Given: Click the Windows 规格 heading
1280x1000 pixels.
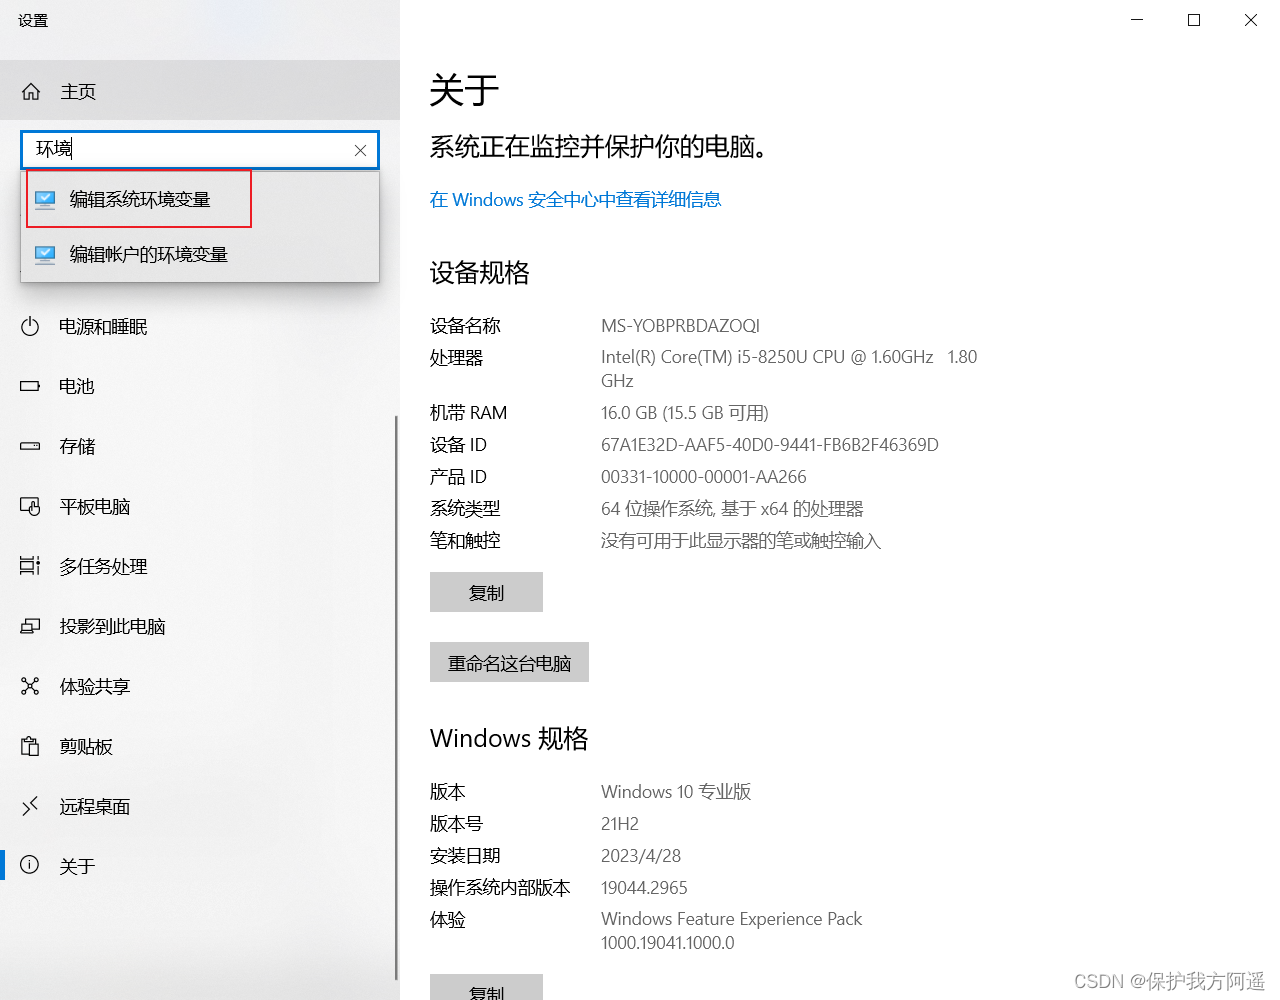Looking at the screenshot, I should [x=509, y=738].
